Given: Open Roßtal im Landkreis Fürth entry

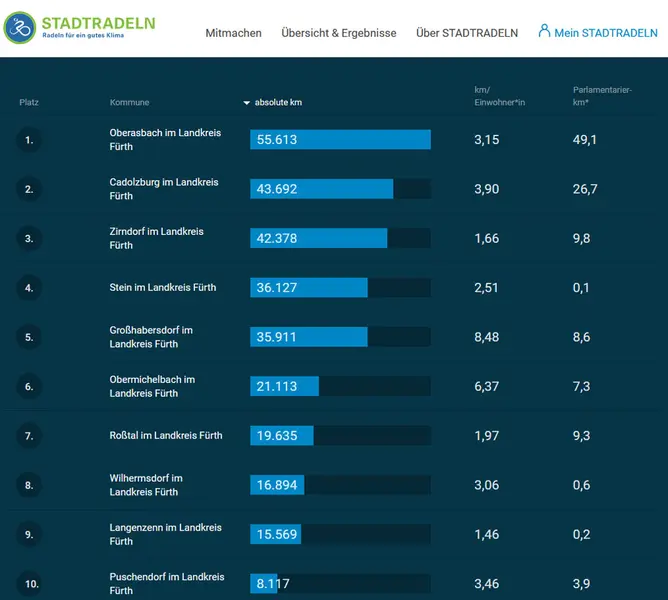Looking at the screenshot, I should (166, 435).
